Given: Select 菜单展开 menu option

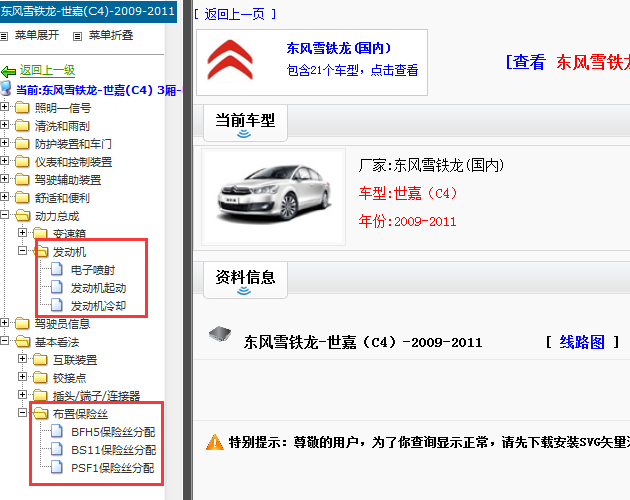Looking at the screenshot, I should coord(37,35).
